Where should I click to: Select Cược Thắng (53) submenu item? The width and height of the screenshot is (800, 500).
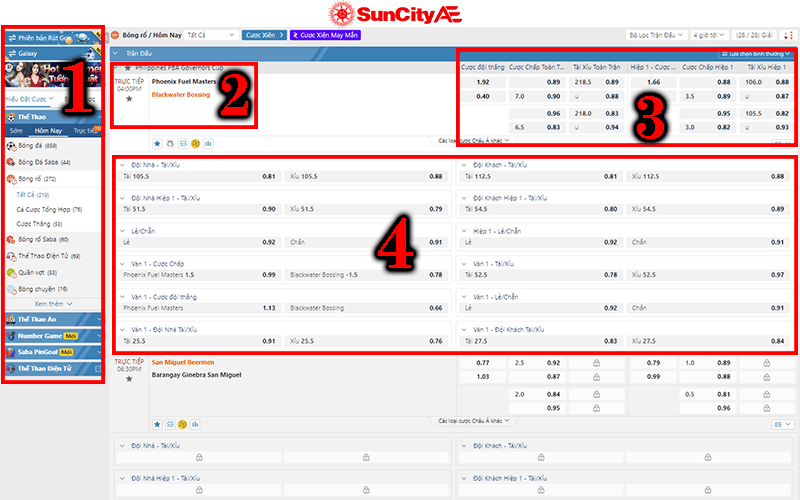point(39,224)
